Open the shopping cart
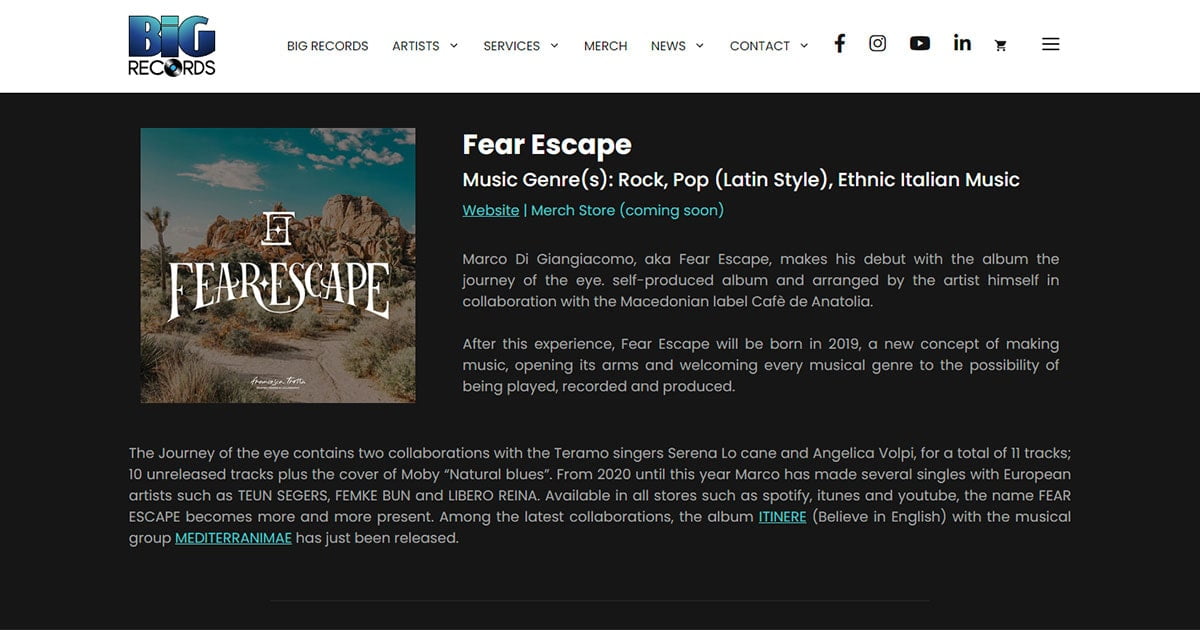This screenshot has height=630, width=1200. (1001, 45)
